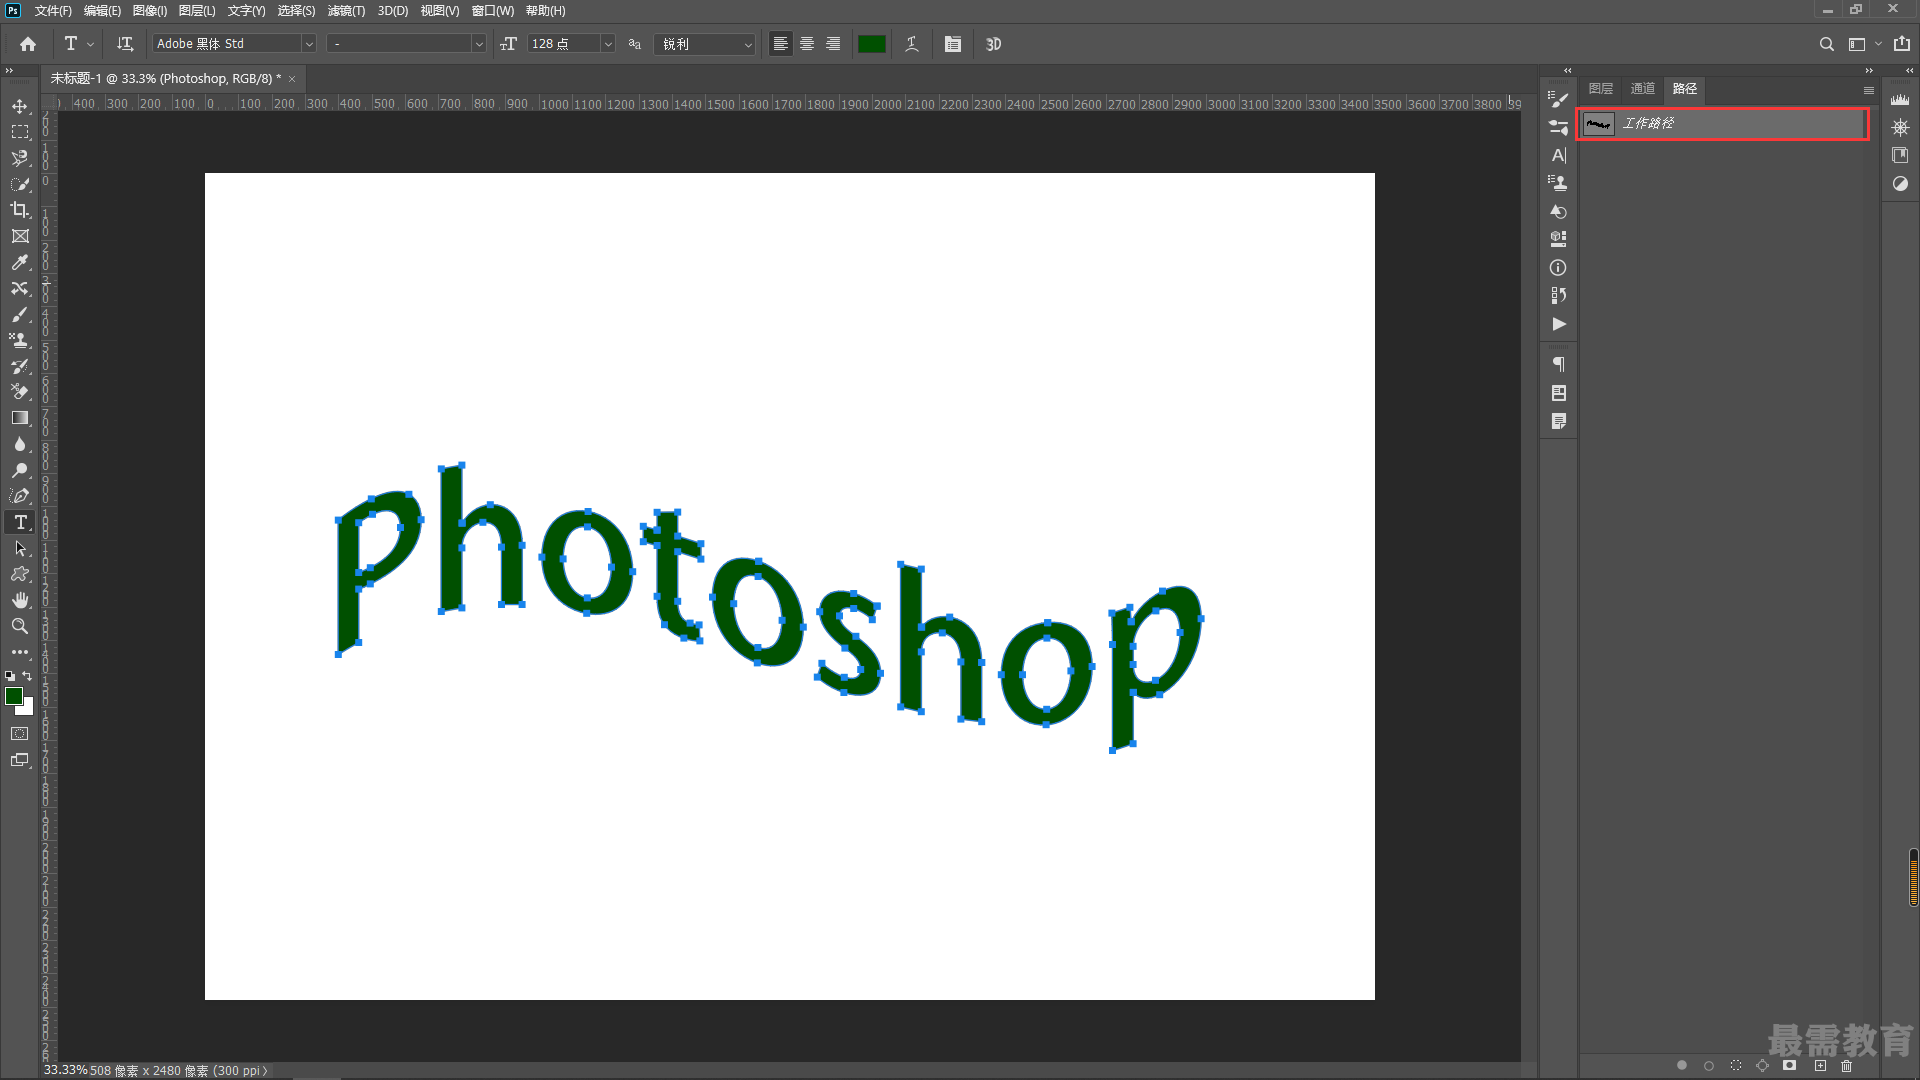
Task: Select the Dodge tool
Action: [20, 470]
